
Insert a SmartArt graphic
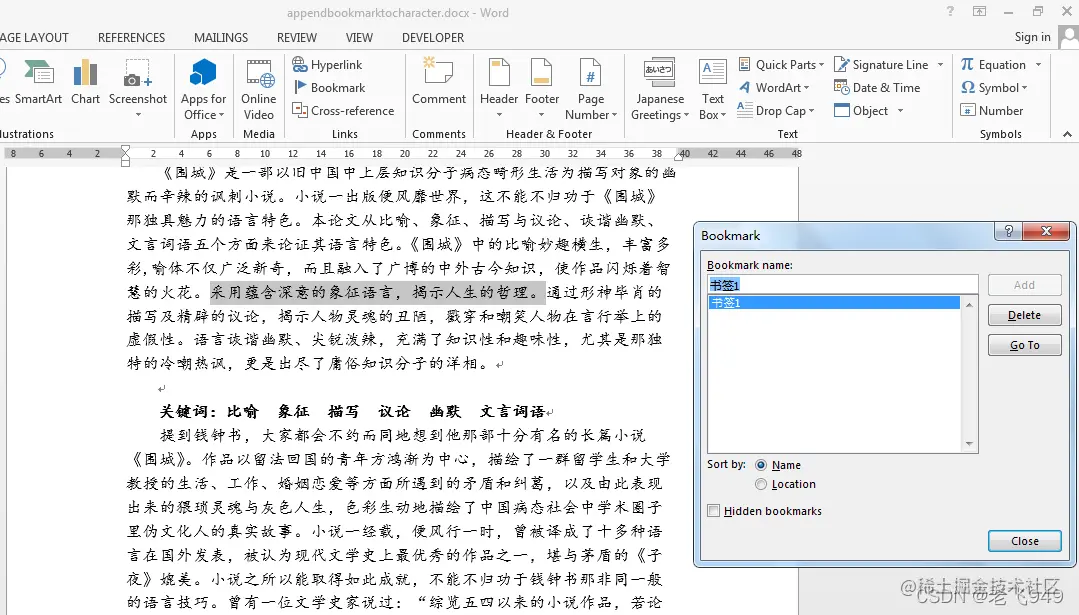40,86
